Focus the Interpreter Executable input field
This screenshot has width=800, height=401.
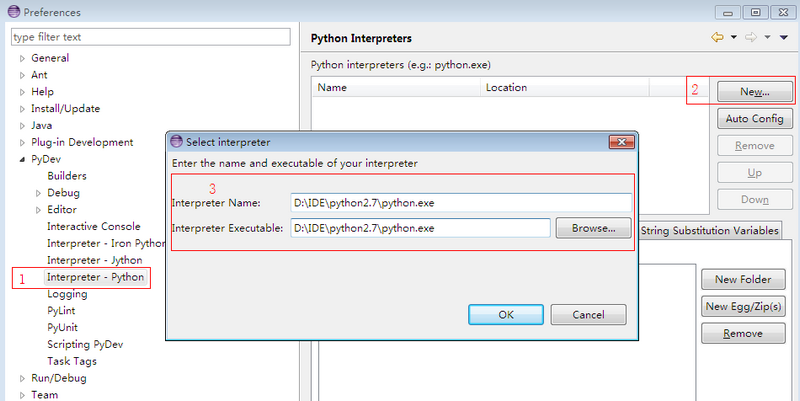click(x=420, y=228)
